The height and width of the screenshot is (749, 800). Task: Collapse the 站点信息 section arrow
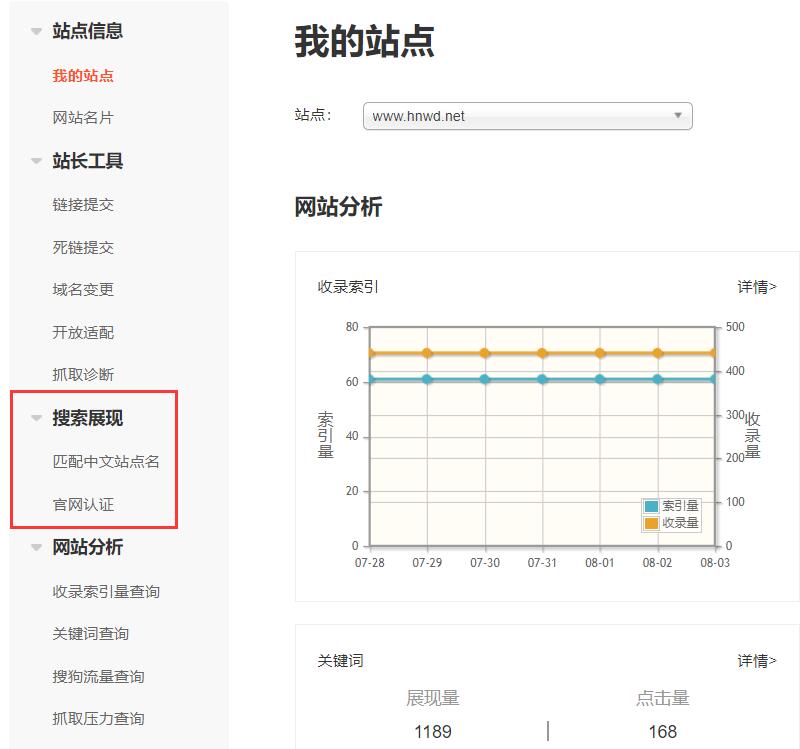pyautogui.click(x=37, y=32)
